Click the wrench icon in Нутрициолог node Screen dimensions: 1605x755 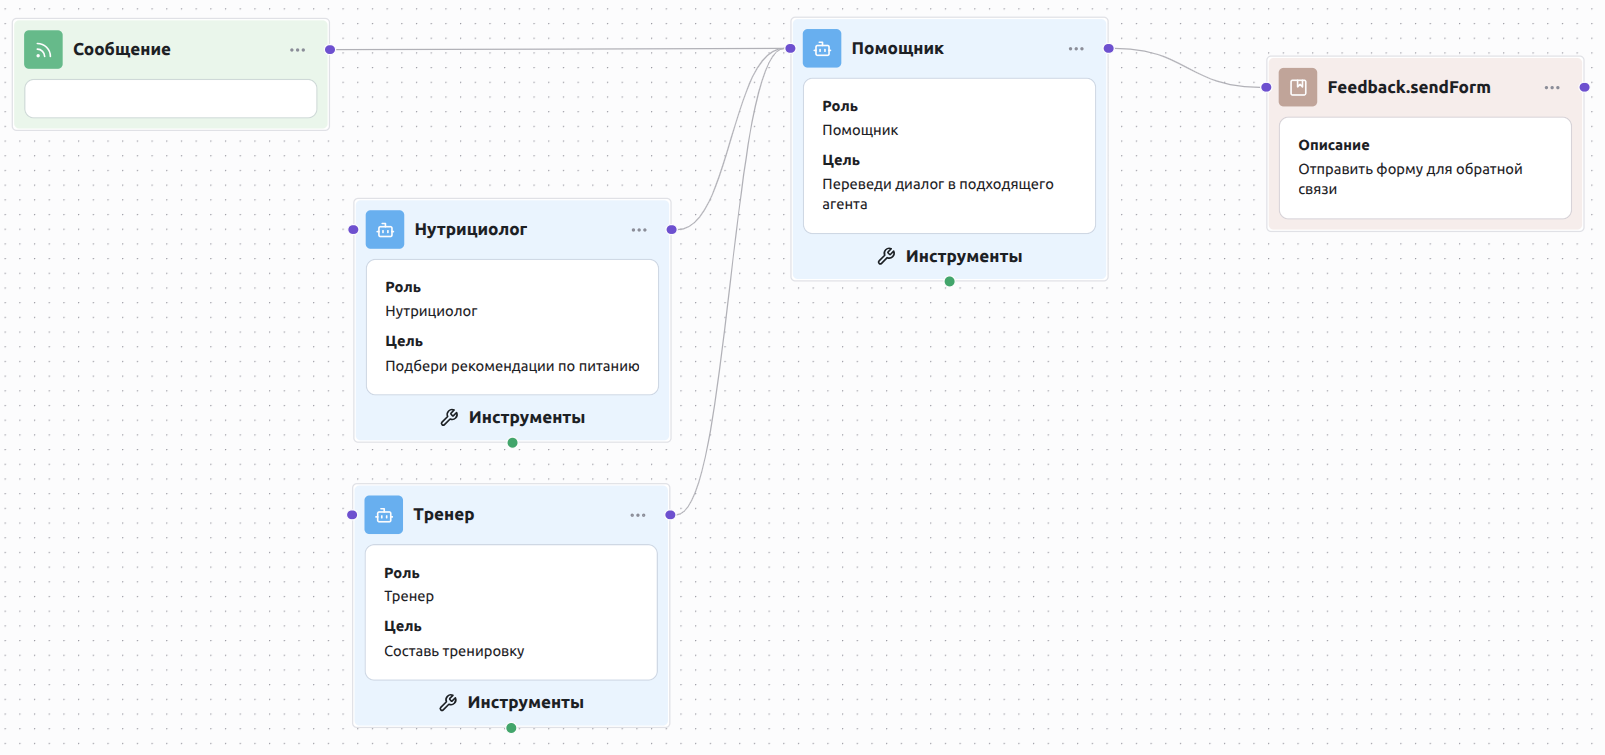pyautogui.click(x=449, y=418)
